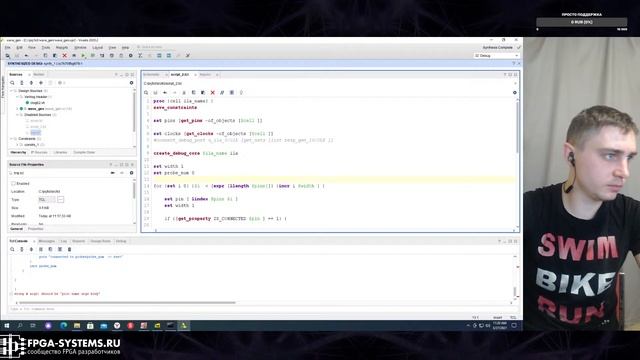Select the Compile Order tab

[84, 152]
